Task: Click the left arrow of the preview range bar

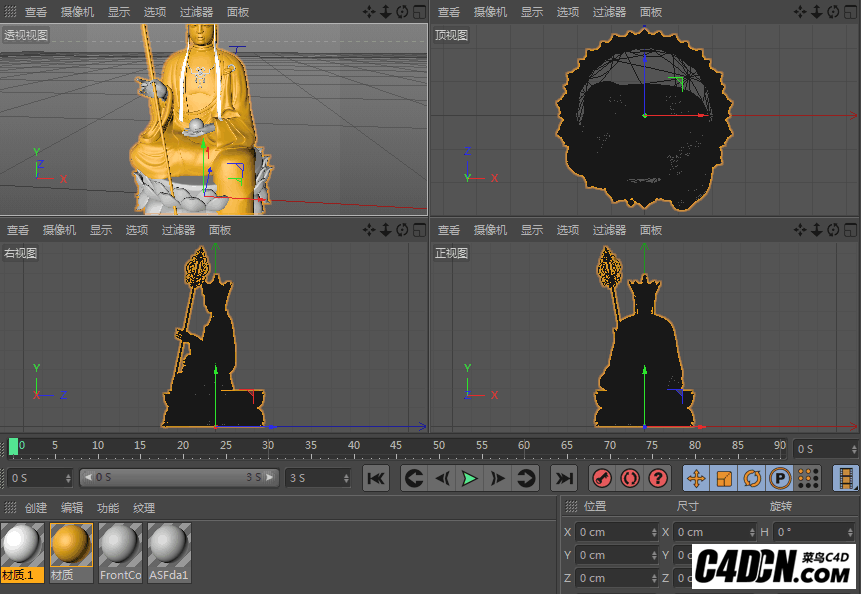Action: pos(88,478)
